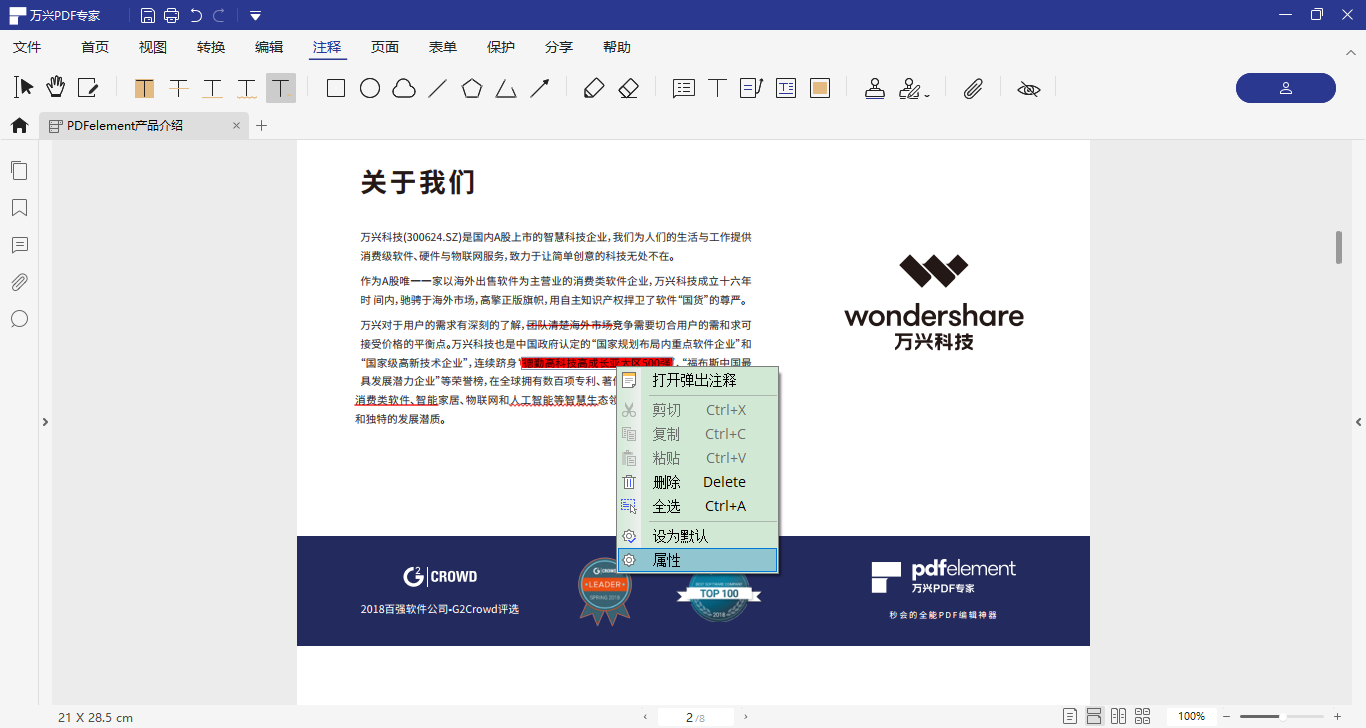Screen dimensions: 1366x728
Task: Open the signature tool dropdown arrow
Action: click(926, 93)
